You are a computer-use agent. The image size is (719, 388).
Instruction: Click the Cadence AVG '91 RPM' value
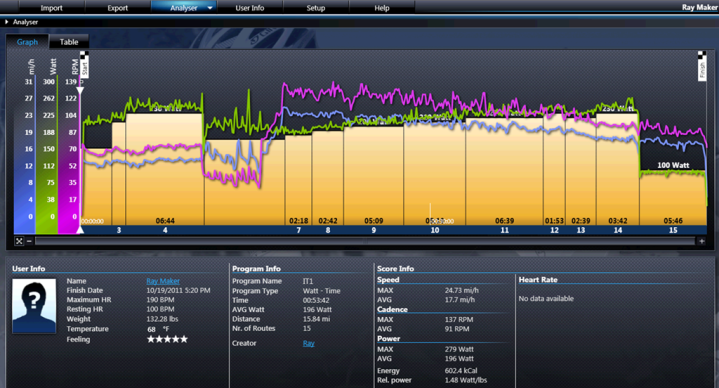coord(457,329)
